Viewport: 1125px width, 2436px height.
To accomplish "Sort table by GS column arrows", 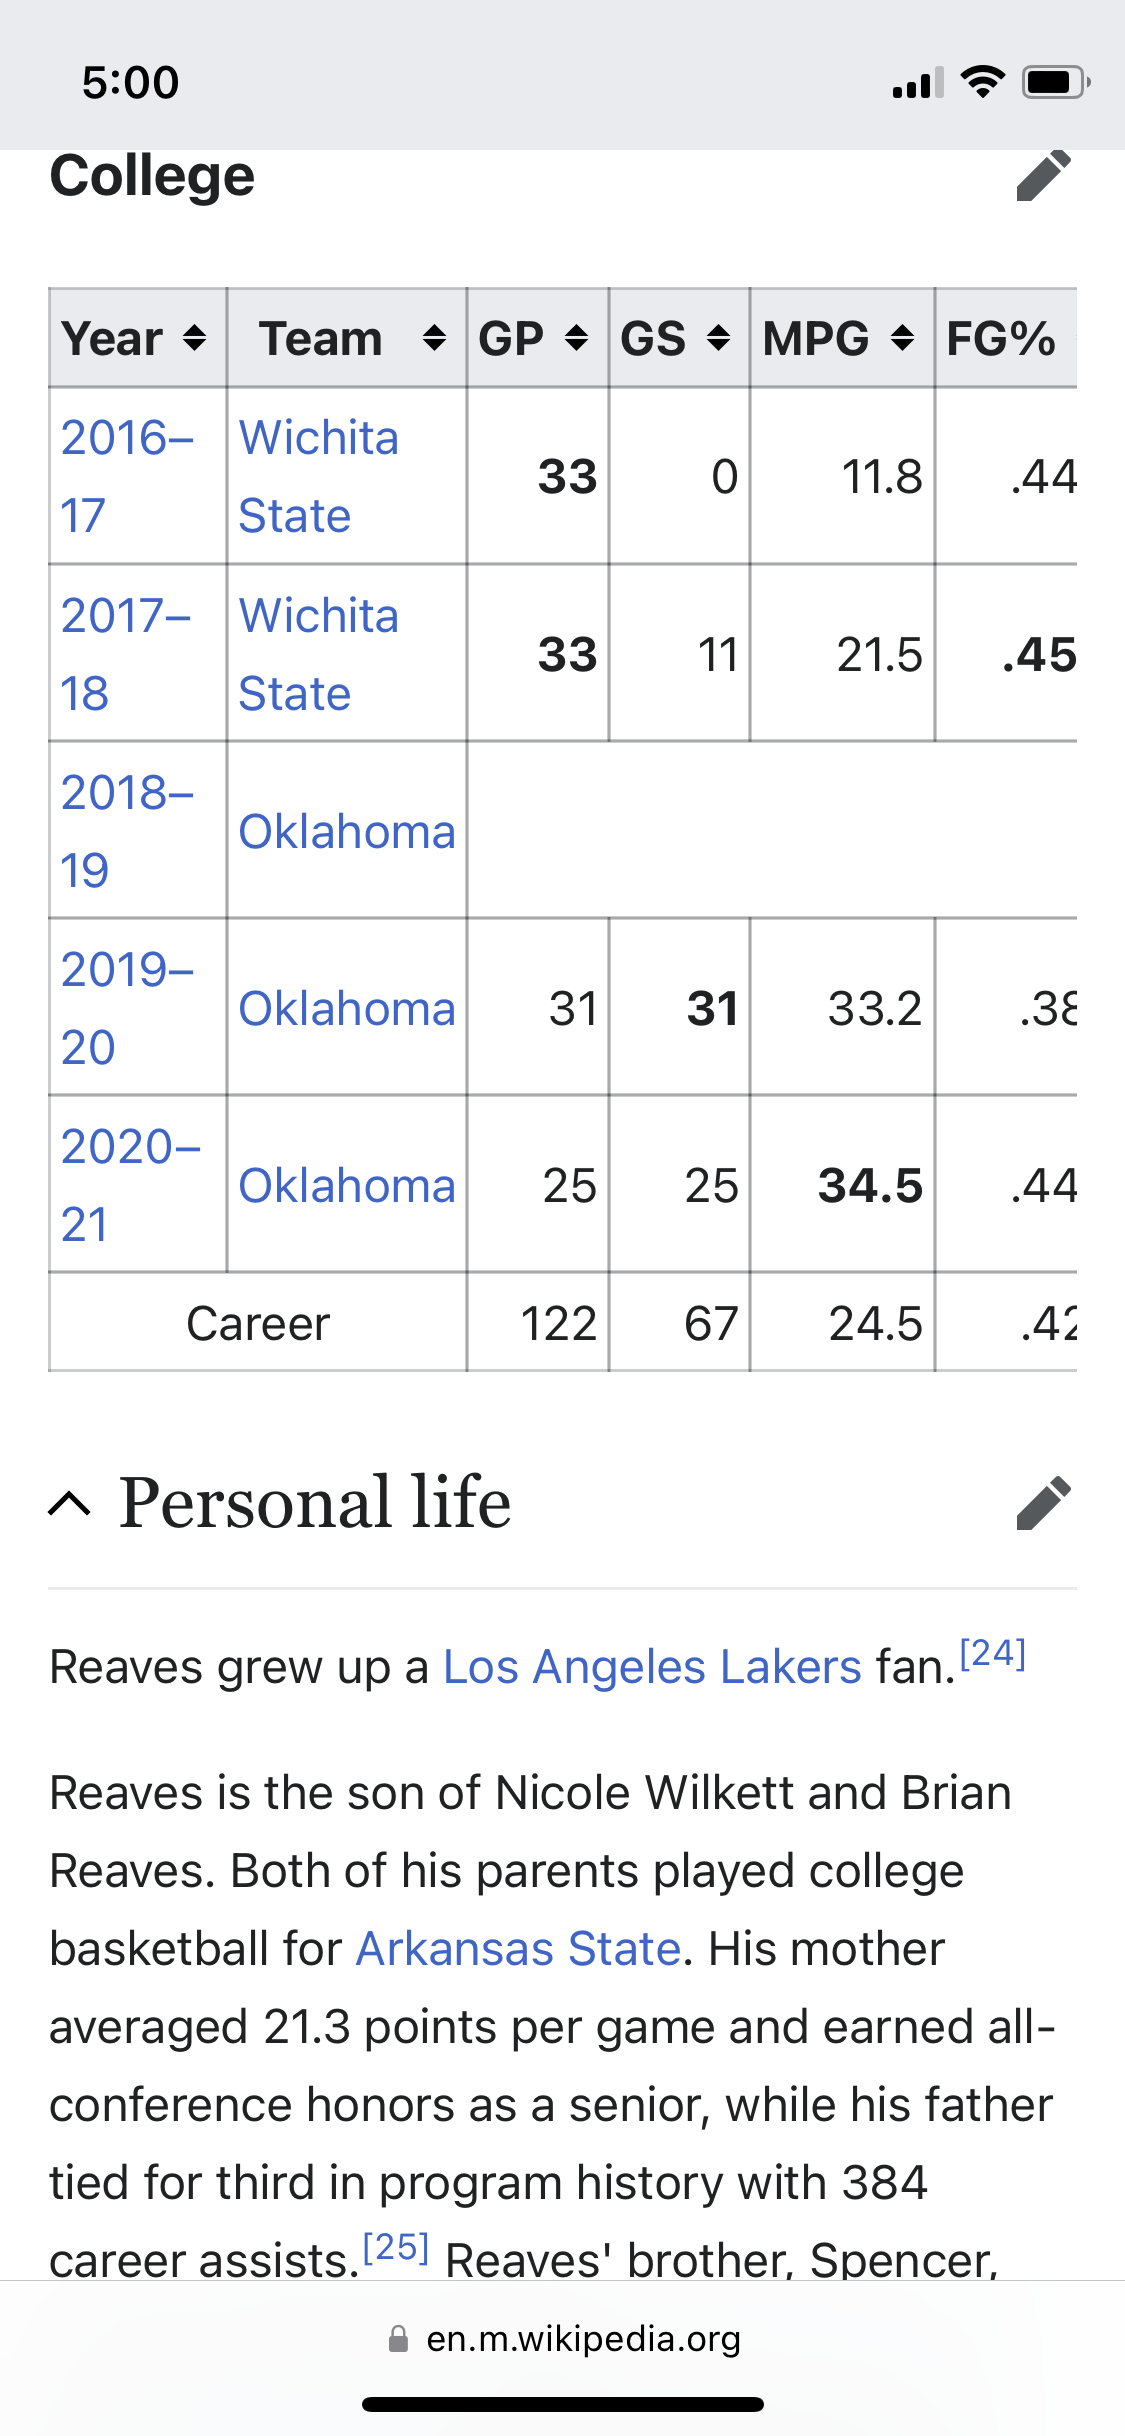I will (718, 338).
